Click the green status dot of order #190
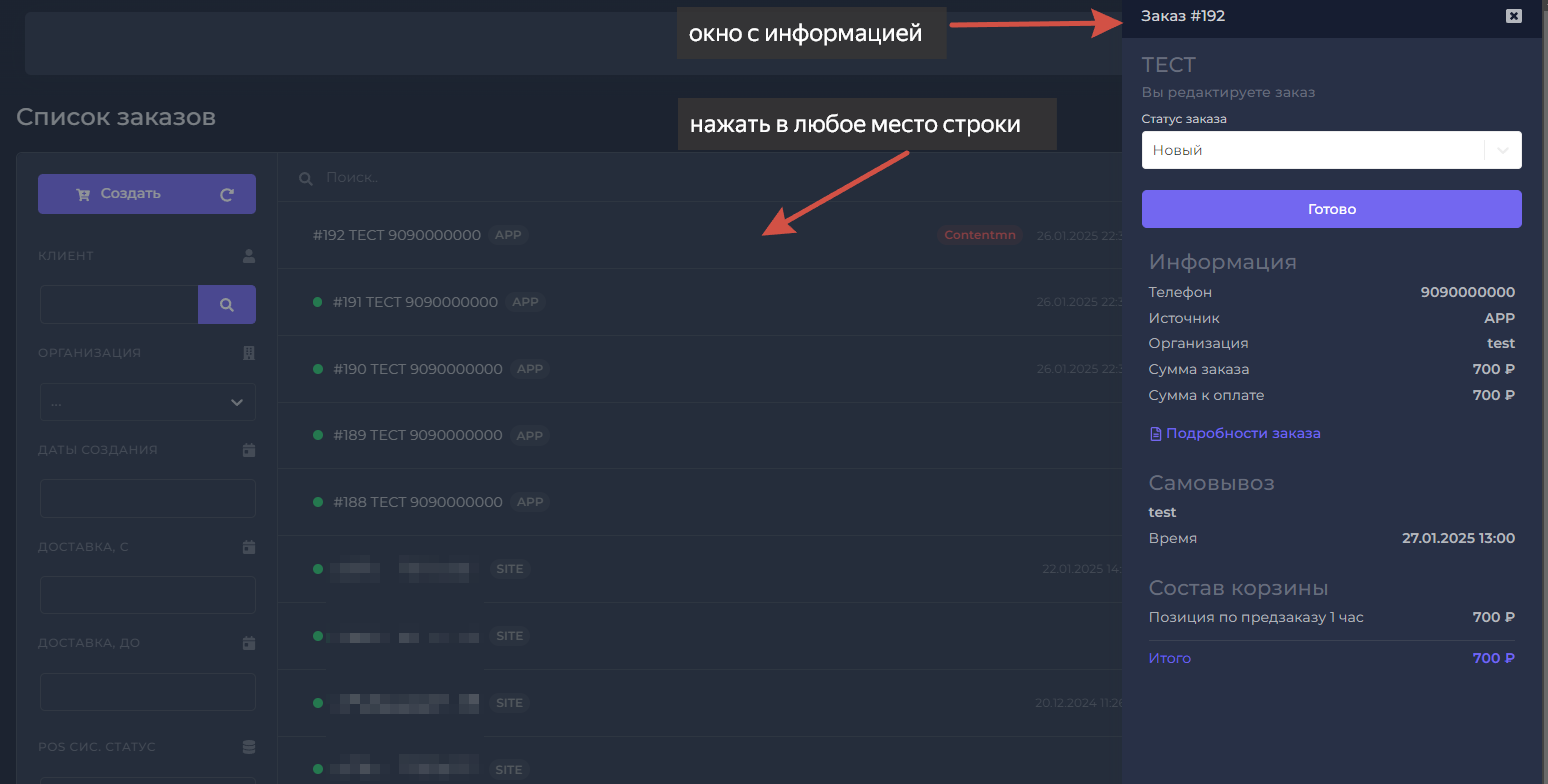1548x784 pixels. 318,369
